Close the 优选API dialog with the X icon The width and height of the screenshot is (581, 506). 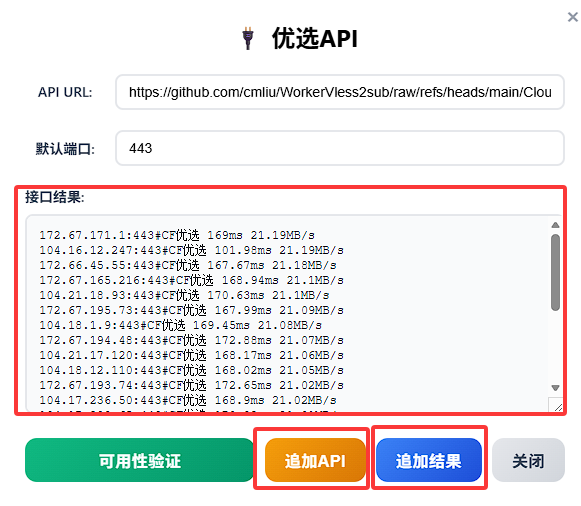coord(572,17)
